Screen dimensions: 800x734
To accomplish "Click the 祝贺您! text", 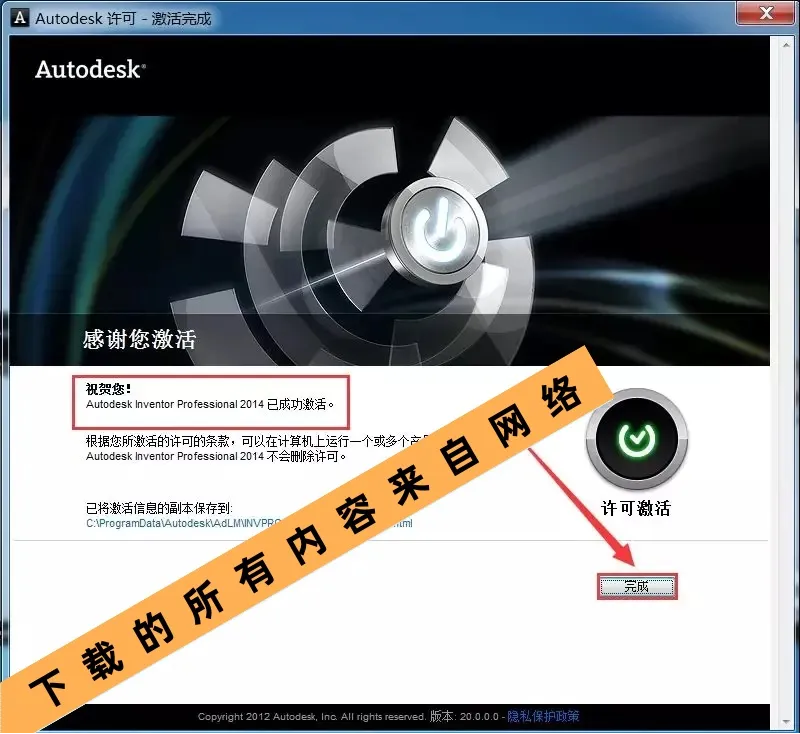I will (108, 389).
